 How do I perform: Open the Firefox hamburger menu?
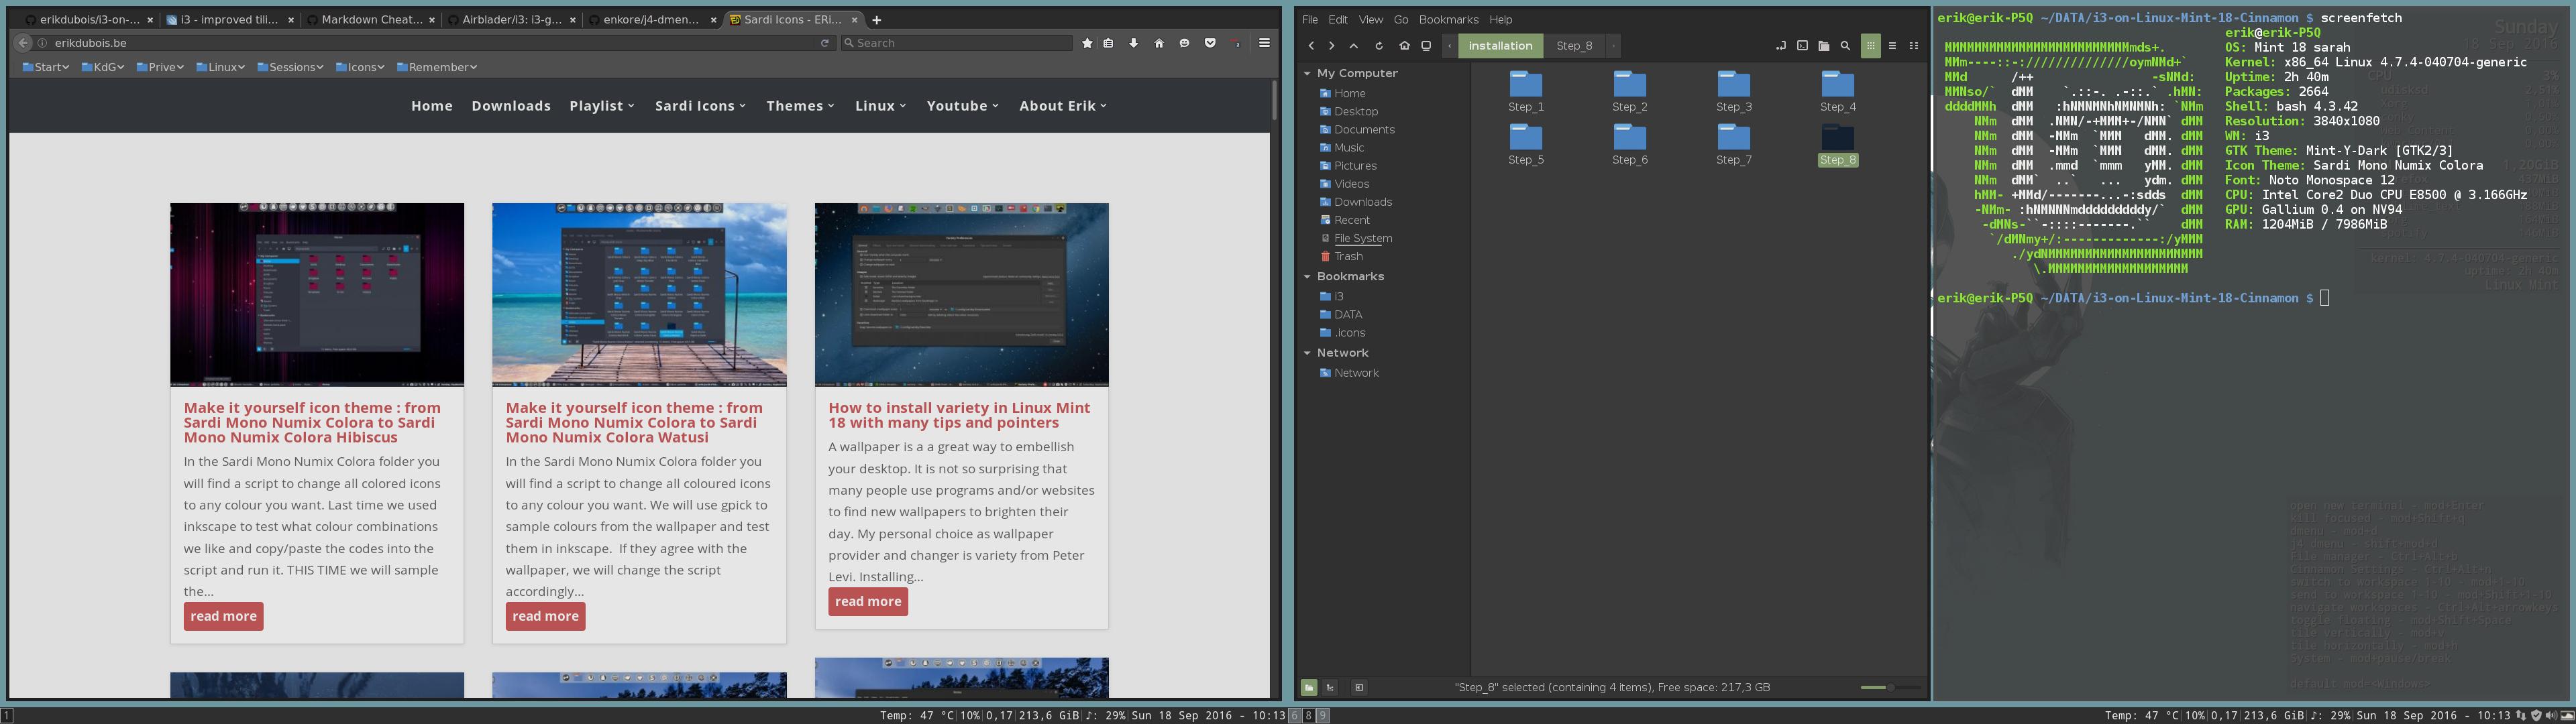(x=1264, y=43)
